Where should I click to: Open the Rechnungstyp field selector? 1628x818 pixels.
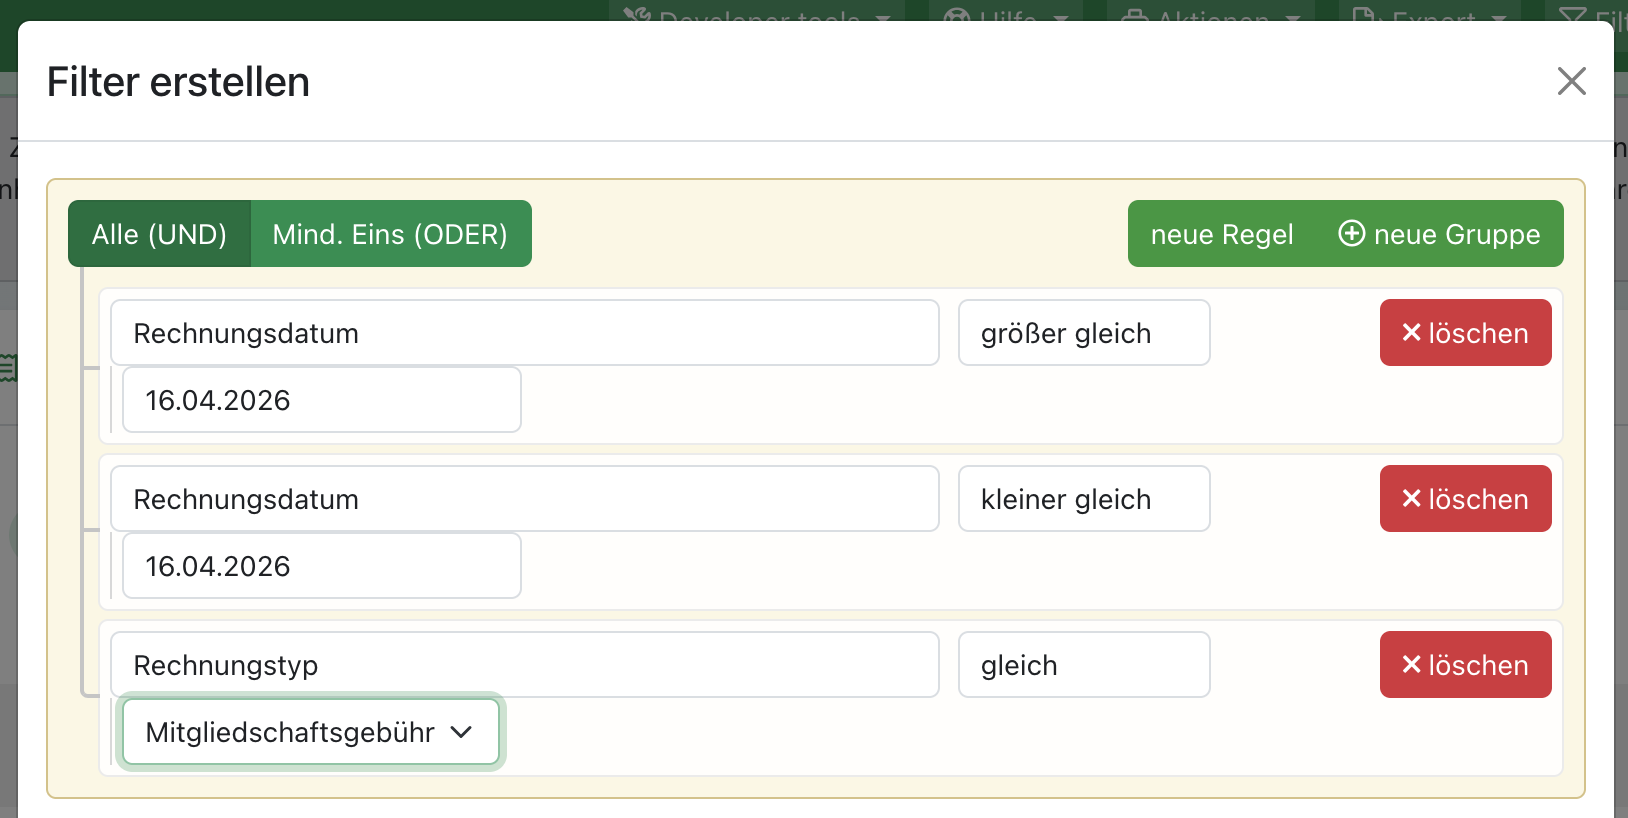(x=524, y=665)
